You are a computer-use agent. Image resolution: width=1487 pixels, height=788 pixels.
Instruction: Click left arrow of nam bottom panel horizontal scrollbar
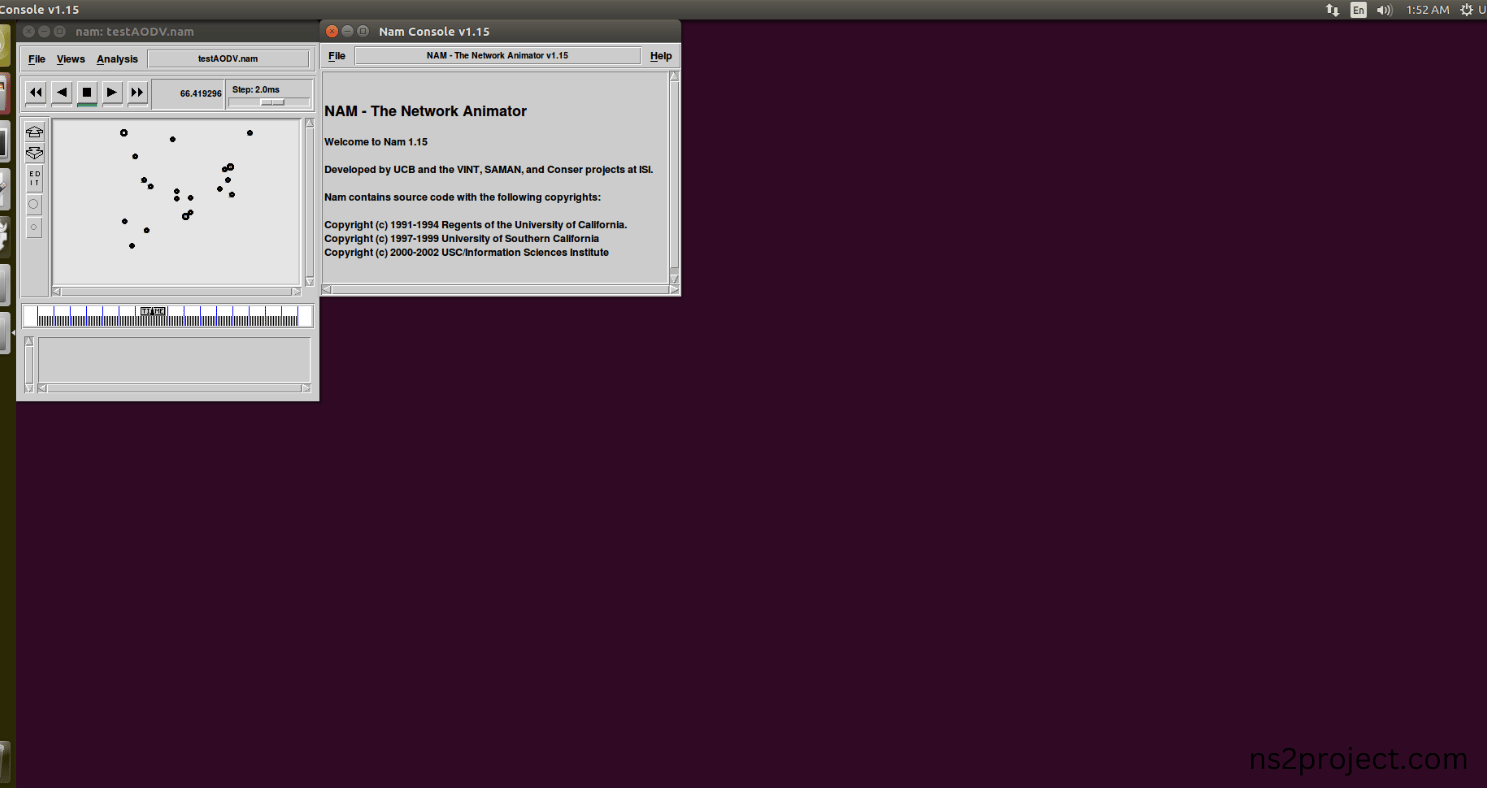tap(43, 388)
